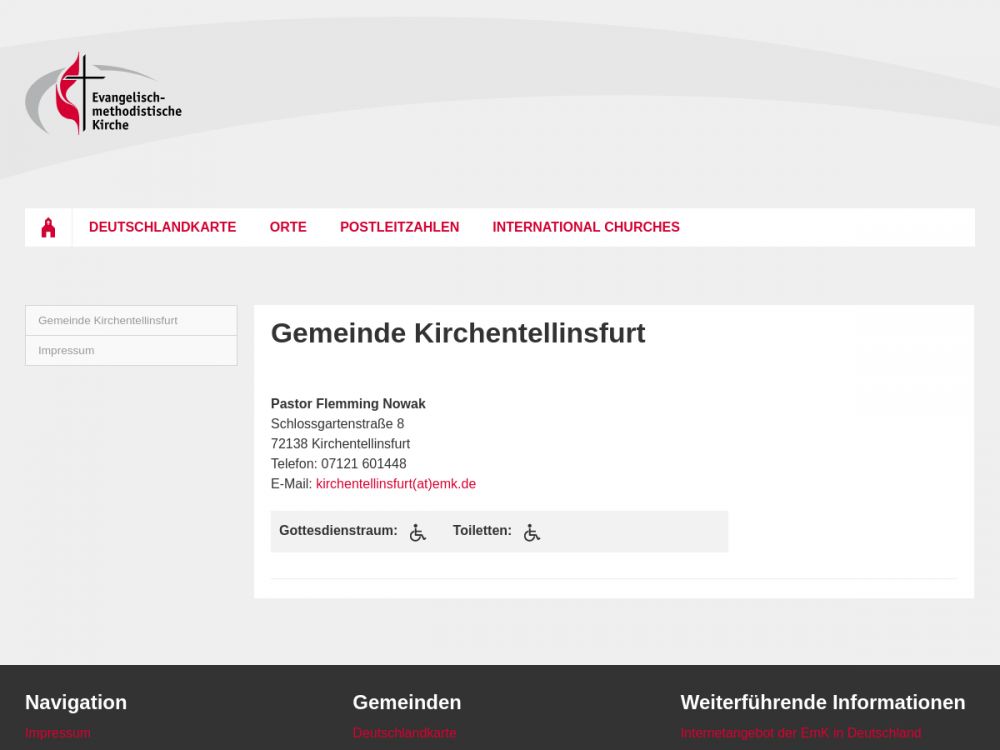1000x750 pixels.
Task: Open the Deutschlandkarte link under footer Gemeinden
Action: [x=404, y=733]
